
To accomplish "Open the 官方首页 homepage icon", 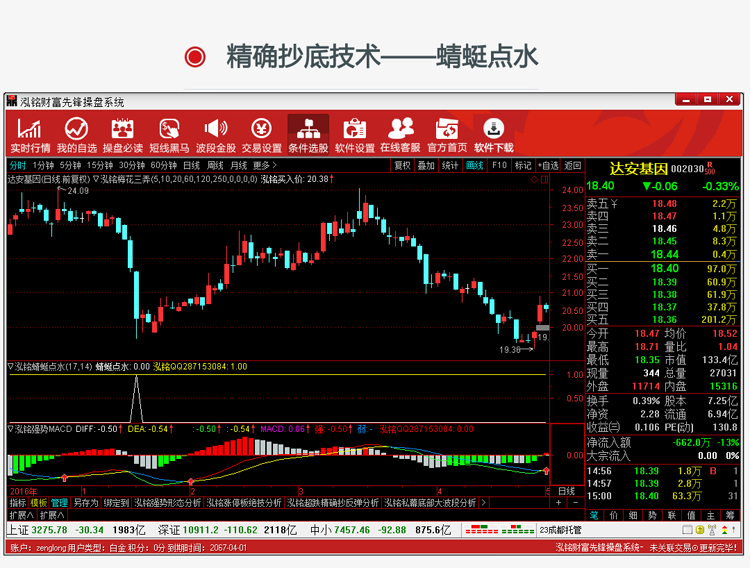I will click(447, 135).
